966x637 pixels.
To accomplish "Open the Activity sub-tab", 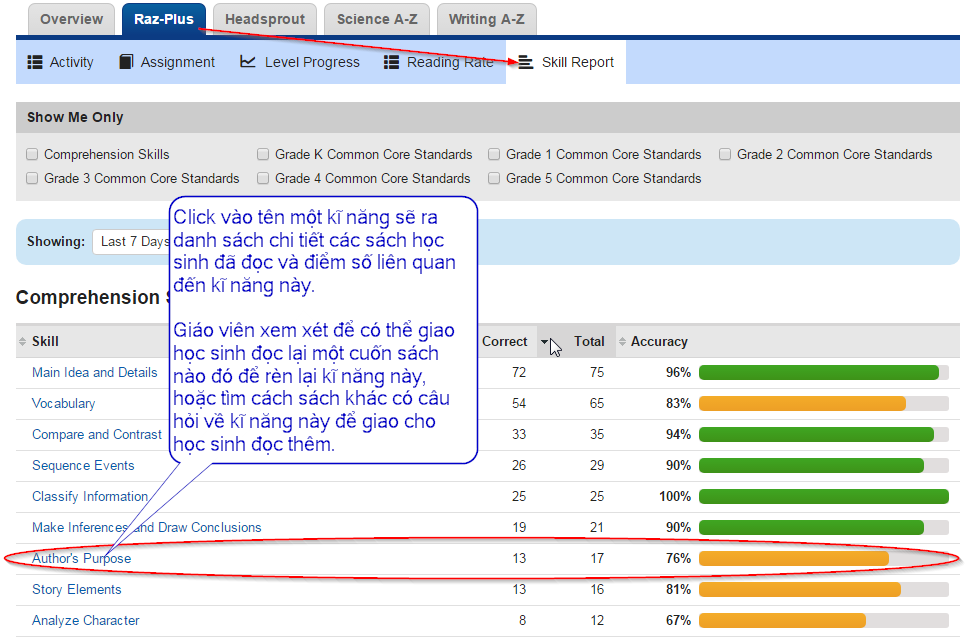I will click(61, 62).
